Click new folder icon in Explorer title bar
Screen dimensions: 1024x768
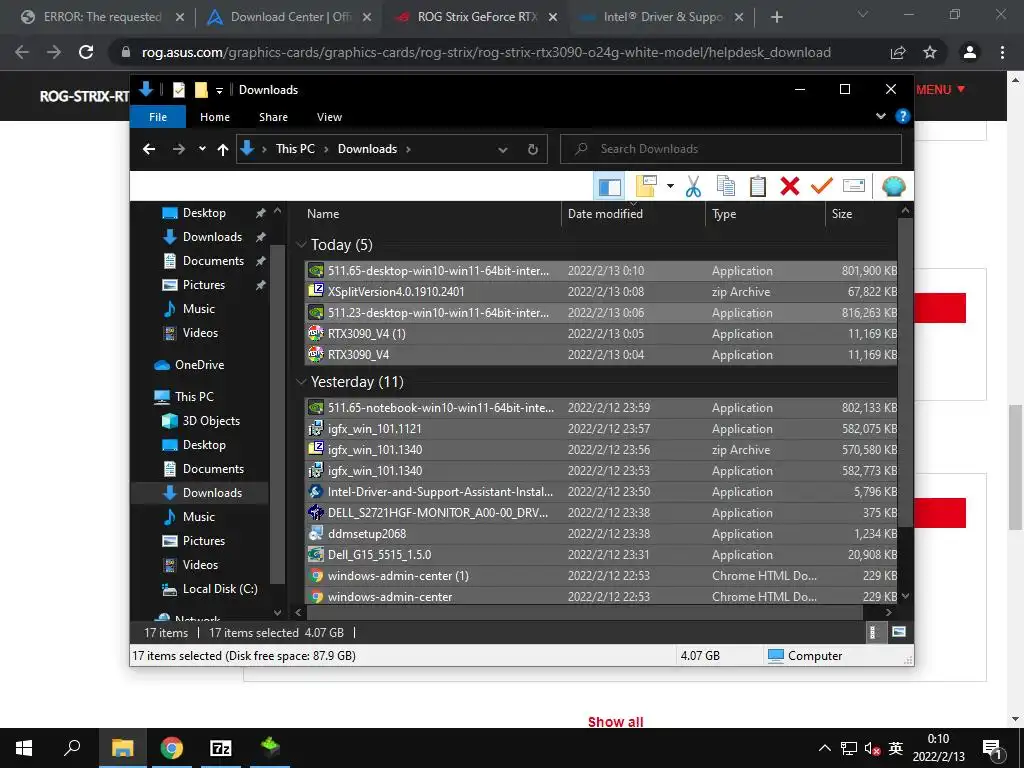pyautogui.click(x=201, y=90)
